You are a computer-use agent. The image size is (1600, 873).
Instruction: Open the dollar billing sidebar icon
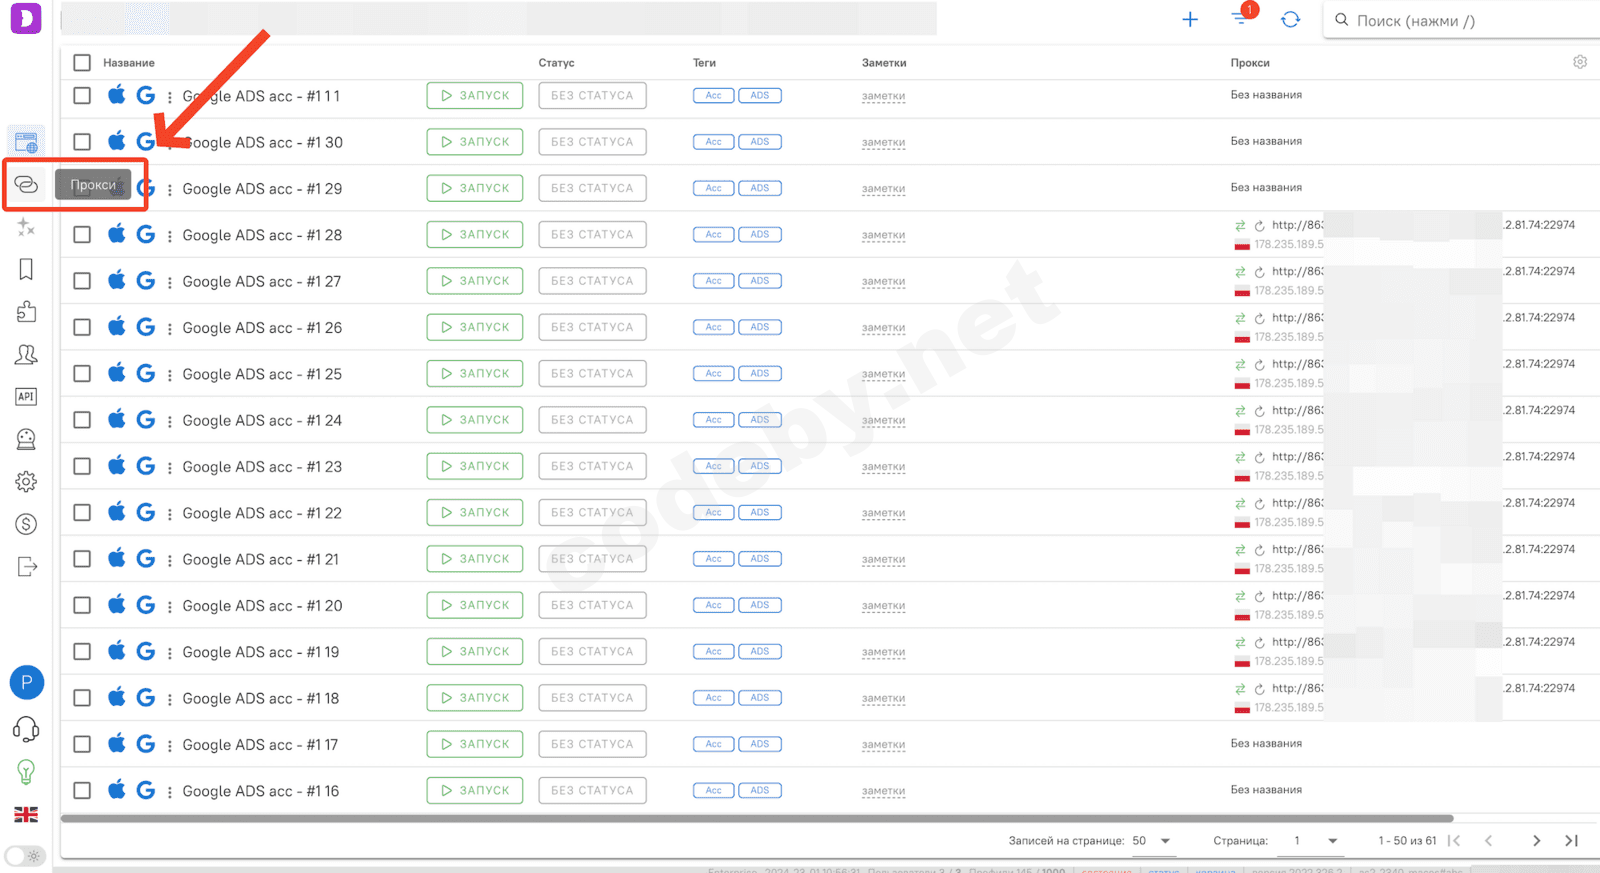(x=26, y=524)
